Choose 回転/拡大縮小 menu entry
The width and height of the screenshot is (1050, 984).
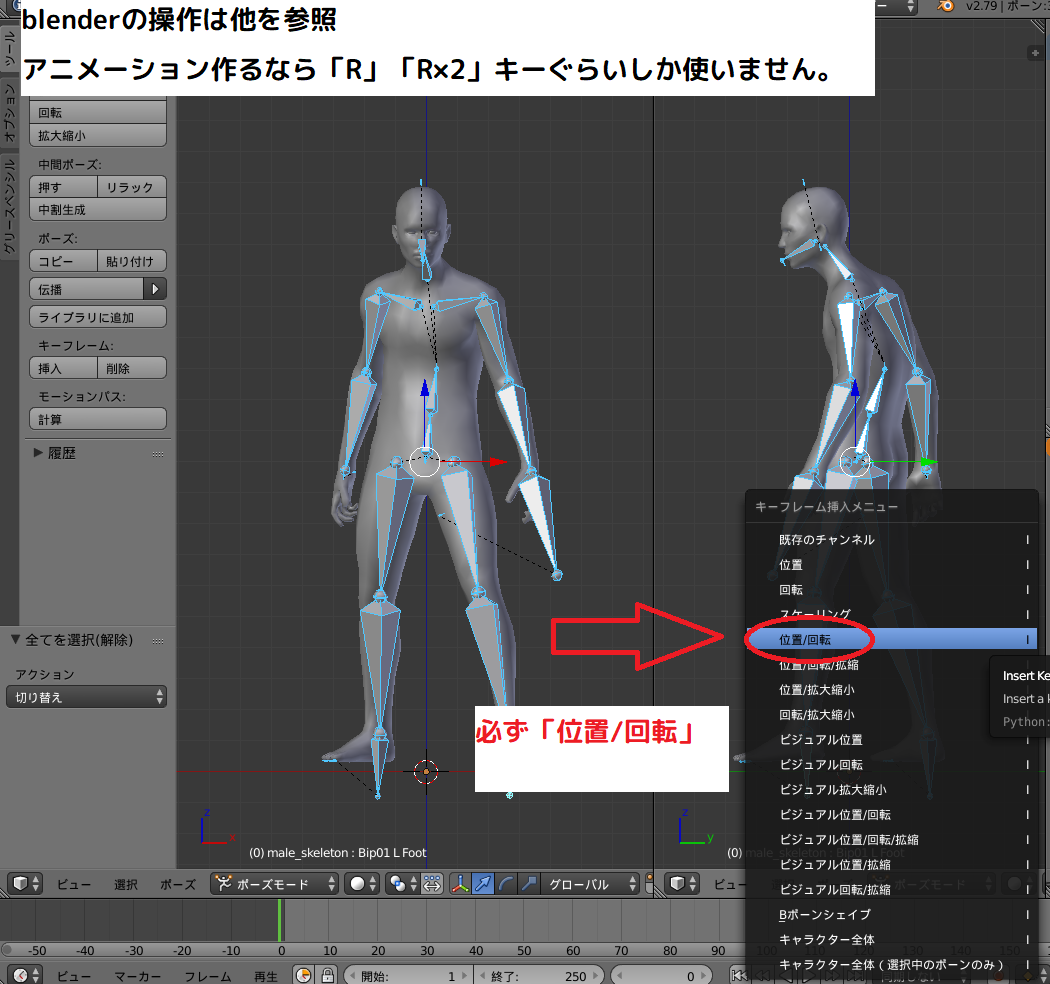point(892,715)
